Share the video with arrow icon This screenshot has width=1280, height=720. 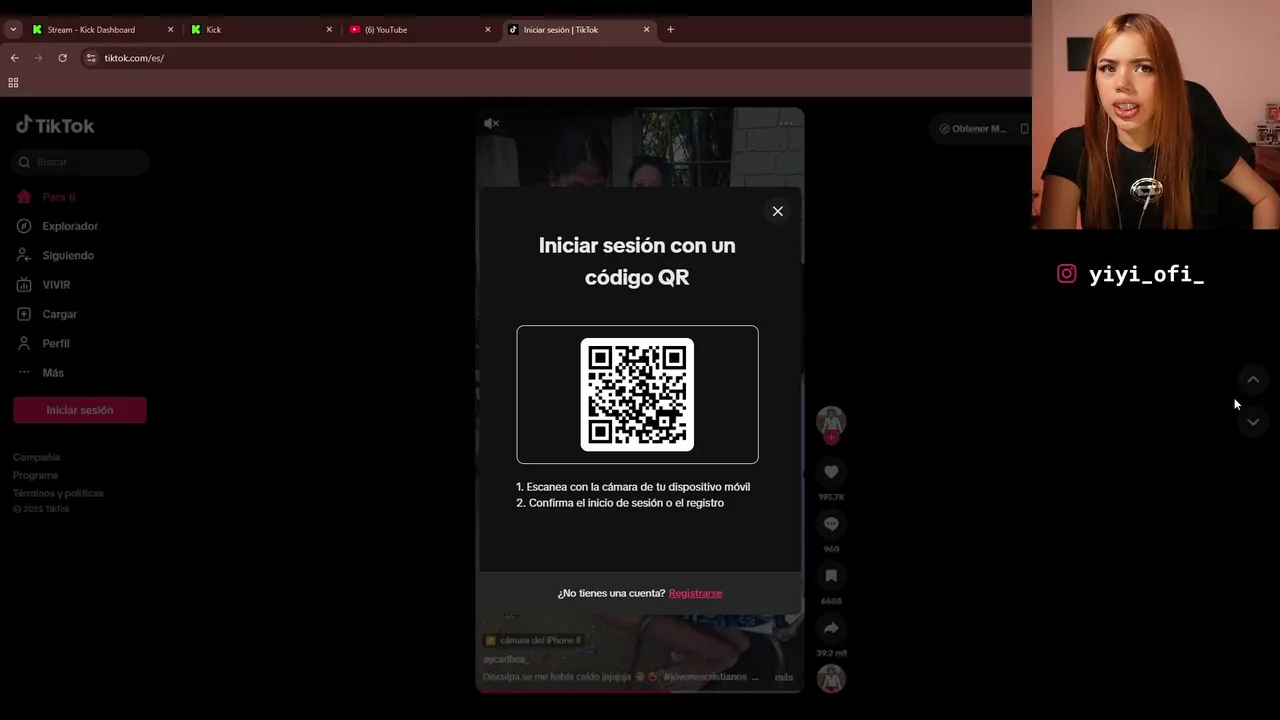[831, 628]
